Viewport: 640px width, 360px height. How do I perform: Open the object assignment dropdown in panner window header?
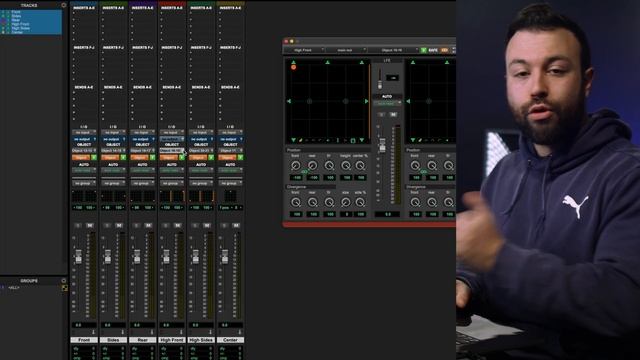(x=394, y=50)
